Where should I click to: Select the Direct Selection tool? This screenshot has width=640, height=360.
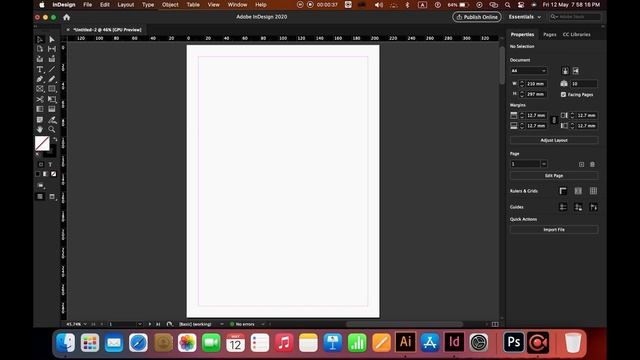[52, 40]
